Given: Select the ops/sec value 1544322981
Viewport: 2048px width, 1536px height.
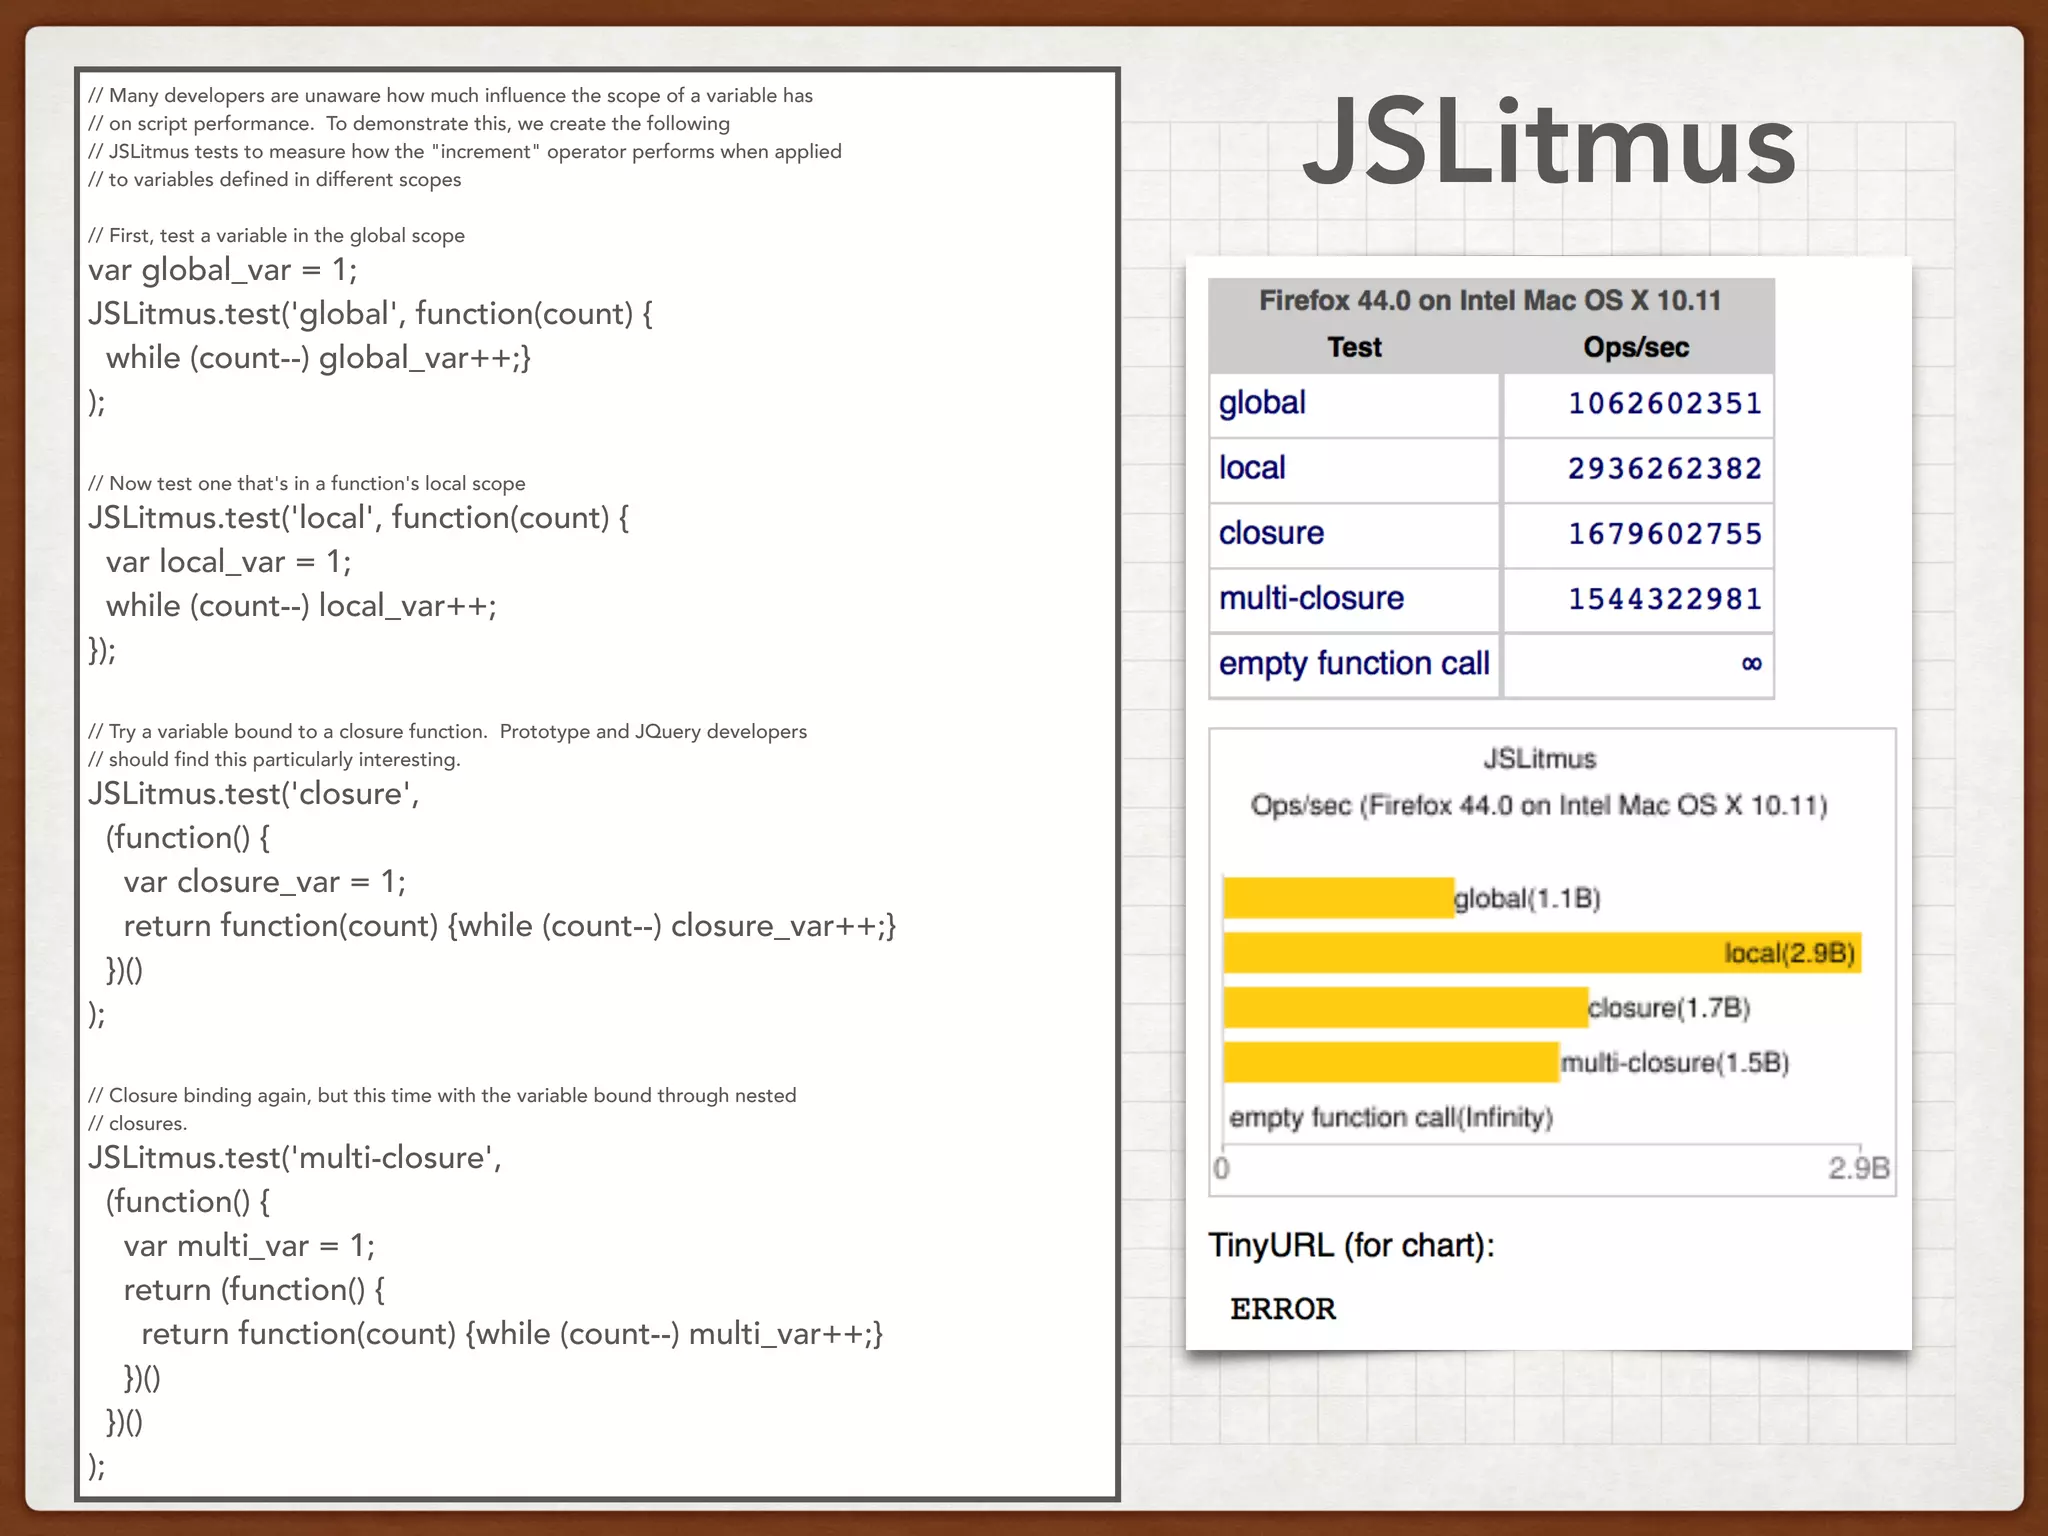Looking at the screenshot, I should tap(1664, 599).
